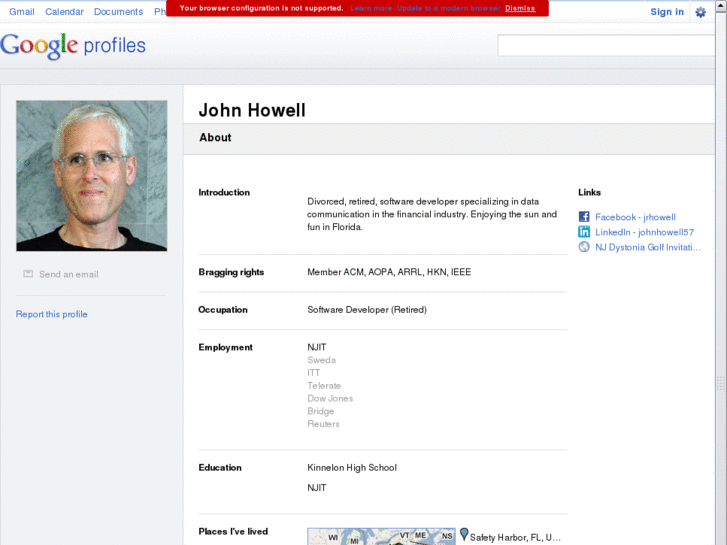Viewport: 727px width, 545px height.
Task: Click ITT in the employment list
Action: point(313,373)
